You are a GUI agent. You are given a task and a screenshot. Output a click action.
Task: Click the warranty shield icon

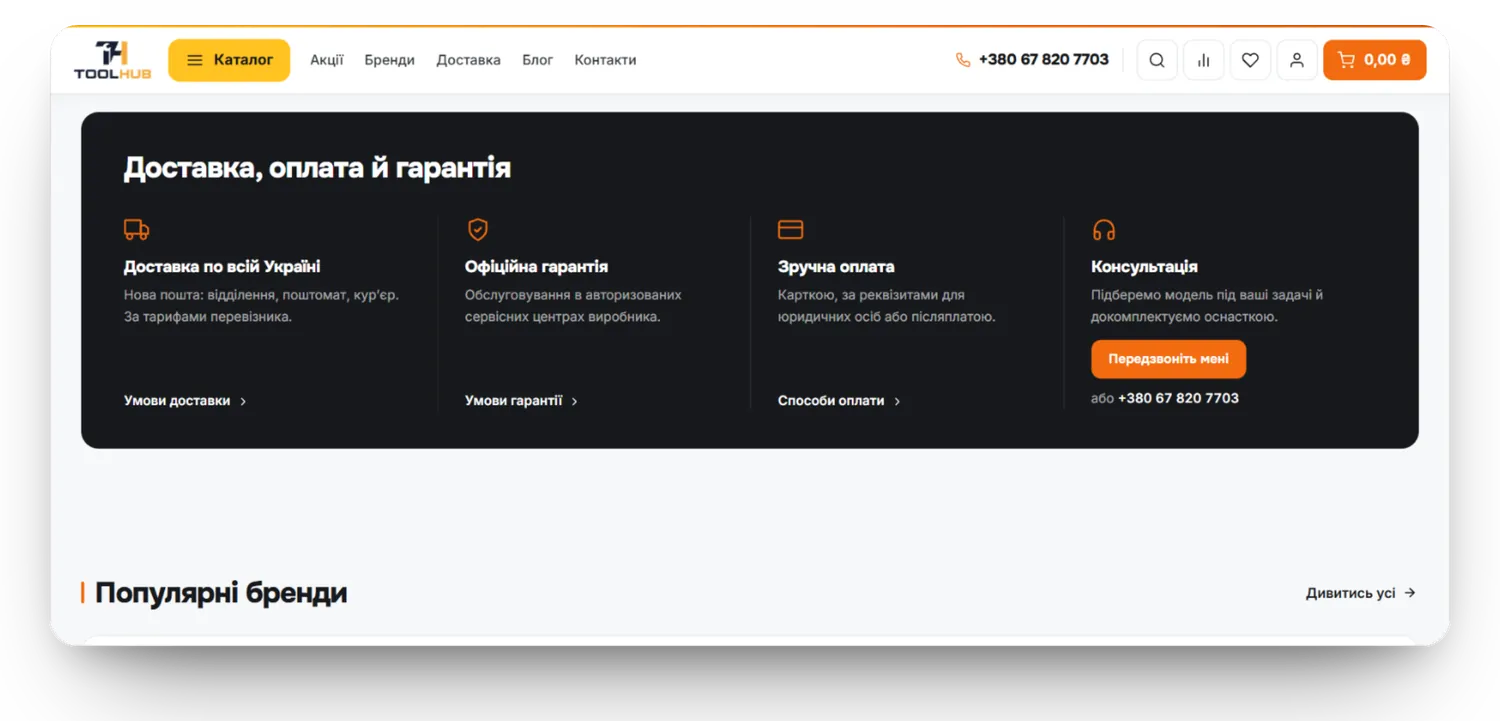(x=478, y=230)
